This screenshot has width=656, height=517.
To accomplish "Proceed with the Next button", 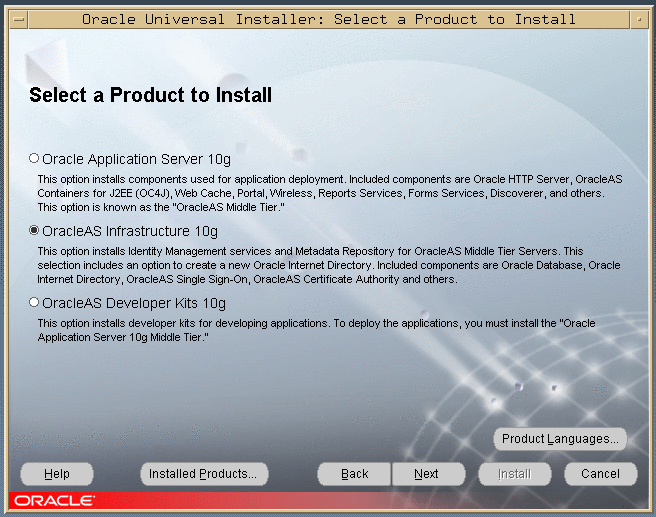I will [x=428, y=474].
